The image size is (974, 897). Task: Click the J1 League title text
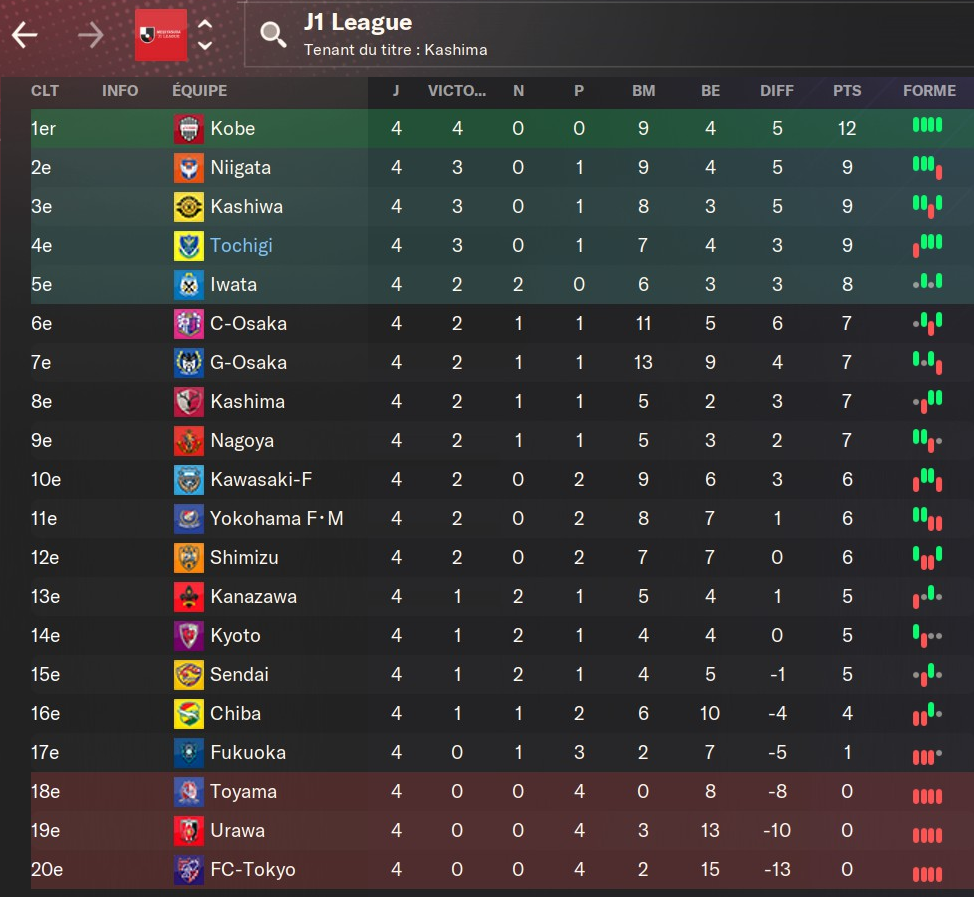[358, 22]
